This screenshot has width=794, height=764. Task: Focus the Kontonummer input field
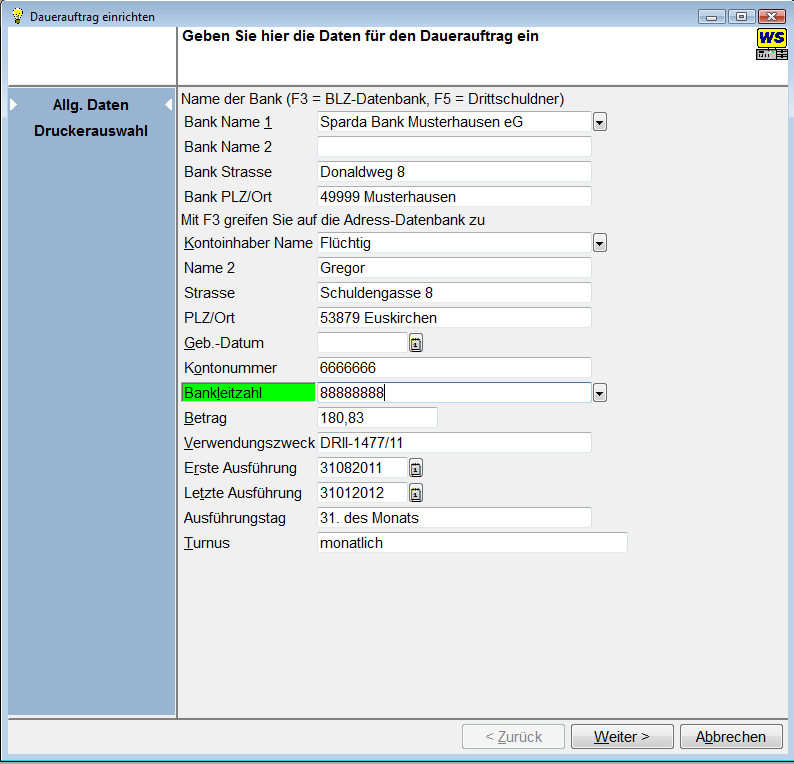(x=454, y=368)
